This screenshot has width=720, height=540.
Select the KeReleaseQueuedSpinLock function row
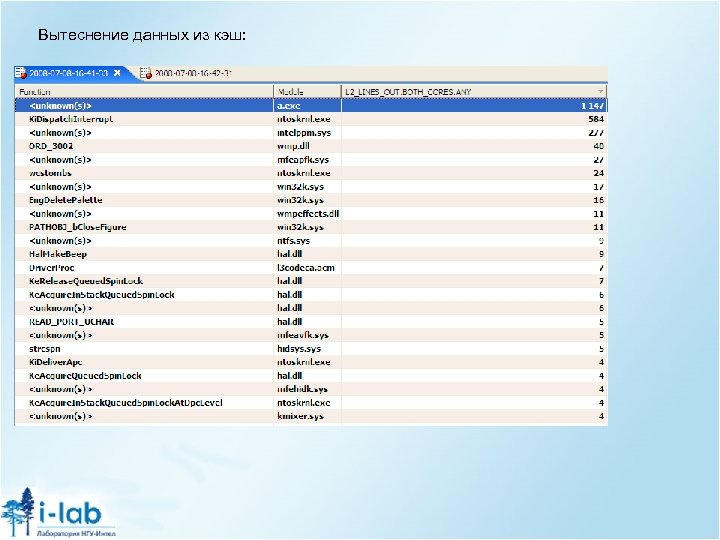point(311,281)
